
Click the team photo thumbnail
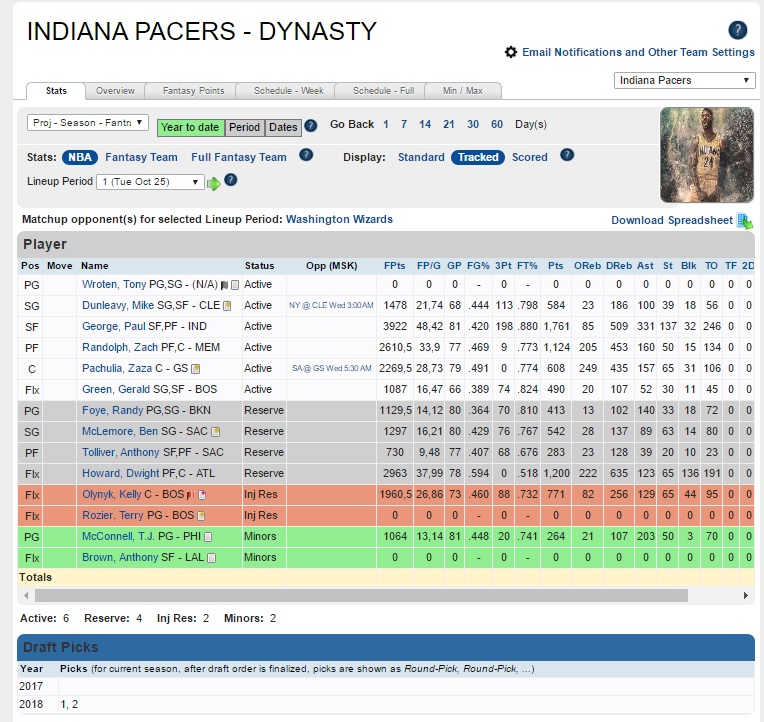pos(707,155)
